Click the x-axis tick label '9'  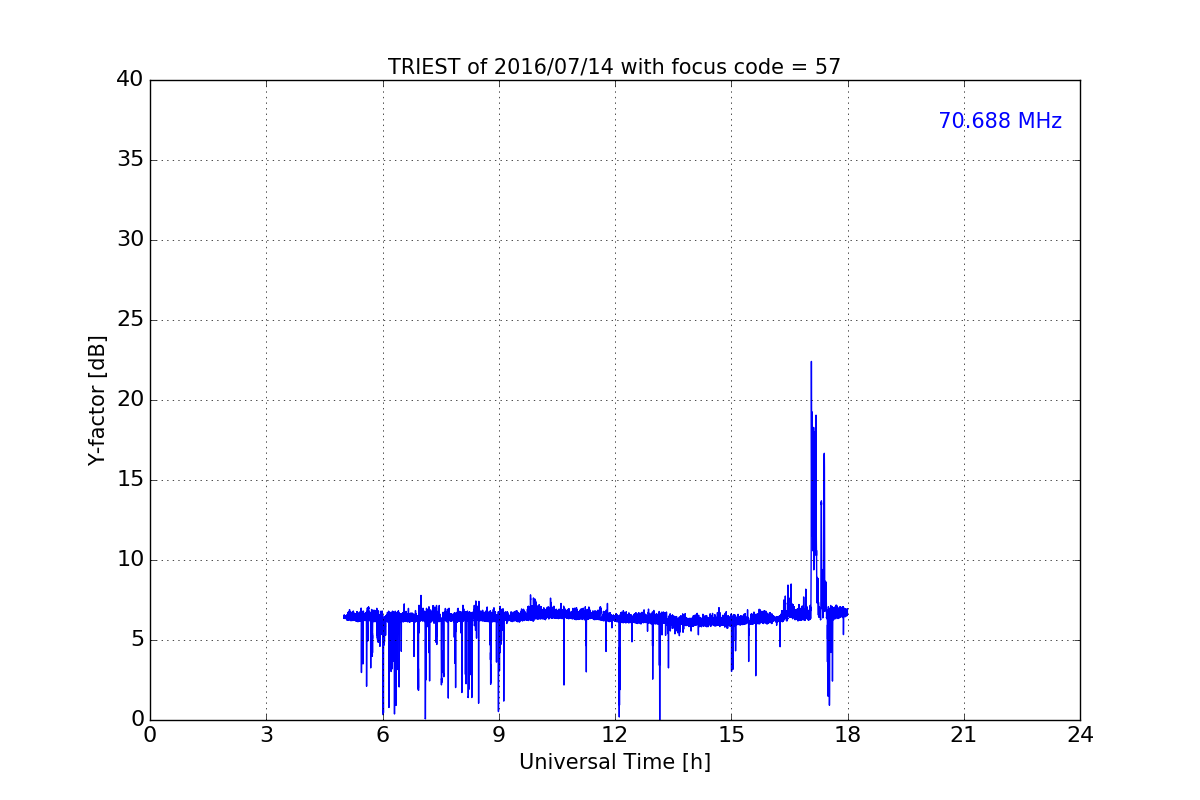click(x=499, y=735)
